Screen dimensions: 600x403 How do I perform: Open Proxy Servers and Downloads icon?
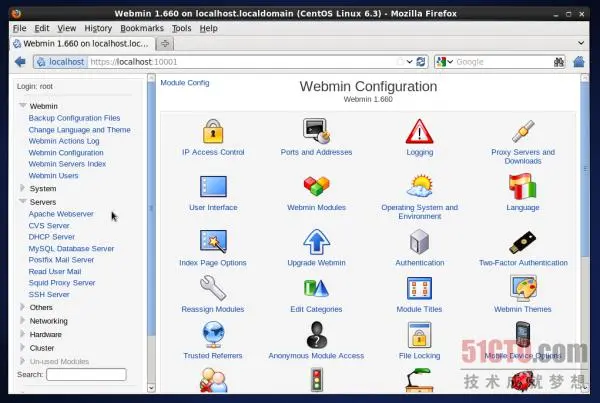point(523,131)
